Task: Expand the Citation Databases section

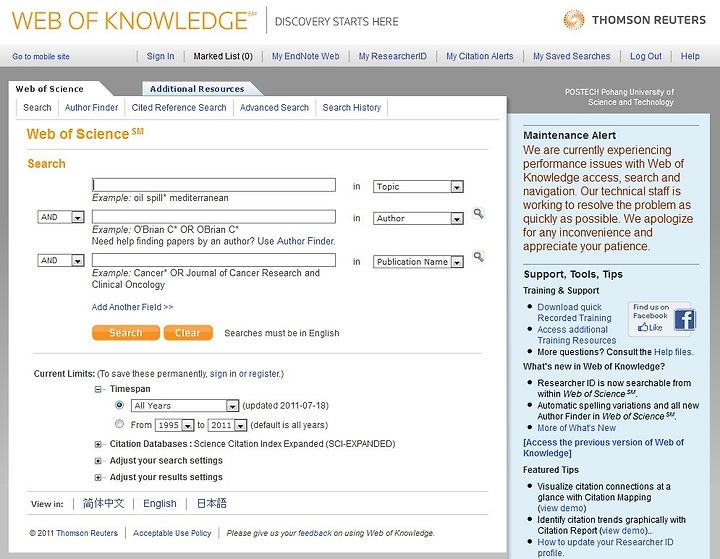Action: pos(98,444)
